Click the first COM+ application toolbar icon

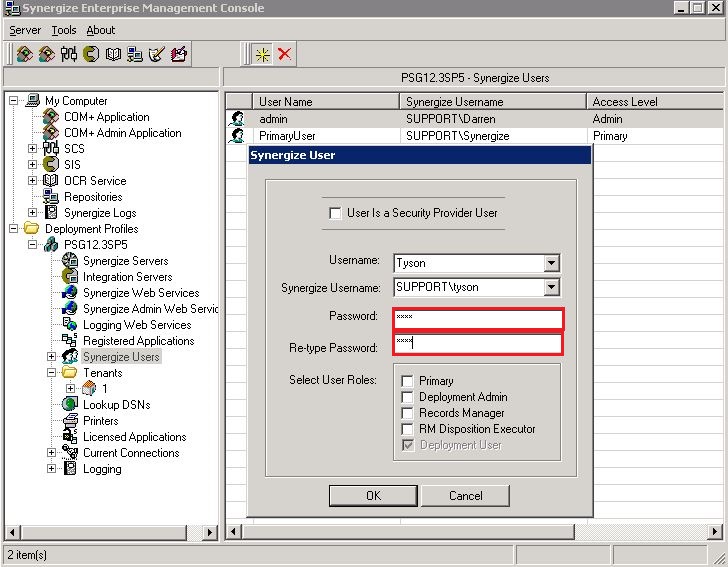[25, 54]
